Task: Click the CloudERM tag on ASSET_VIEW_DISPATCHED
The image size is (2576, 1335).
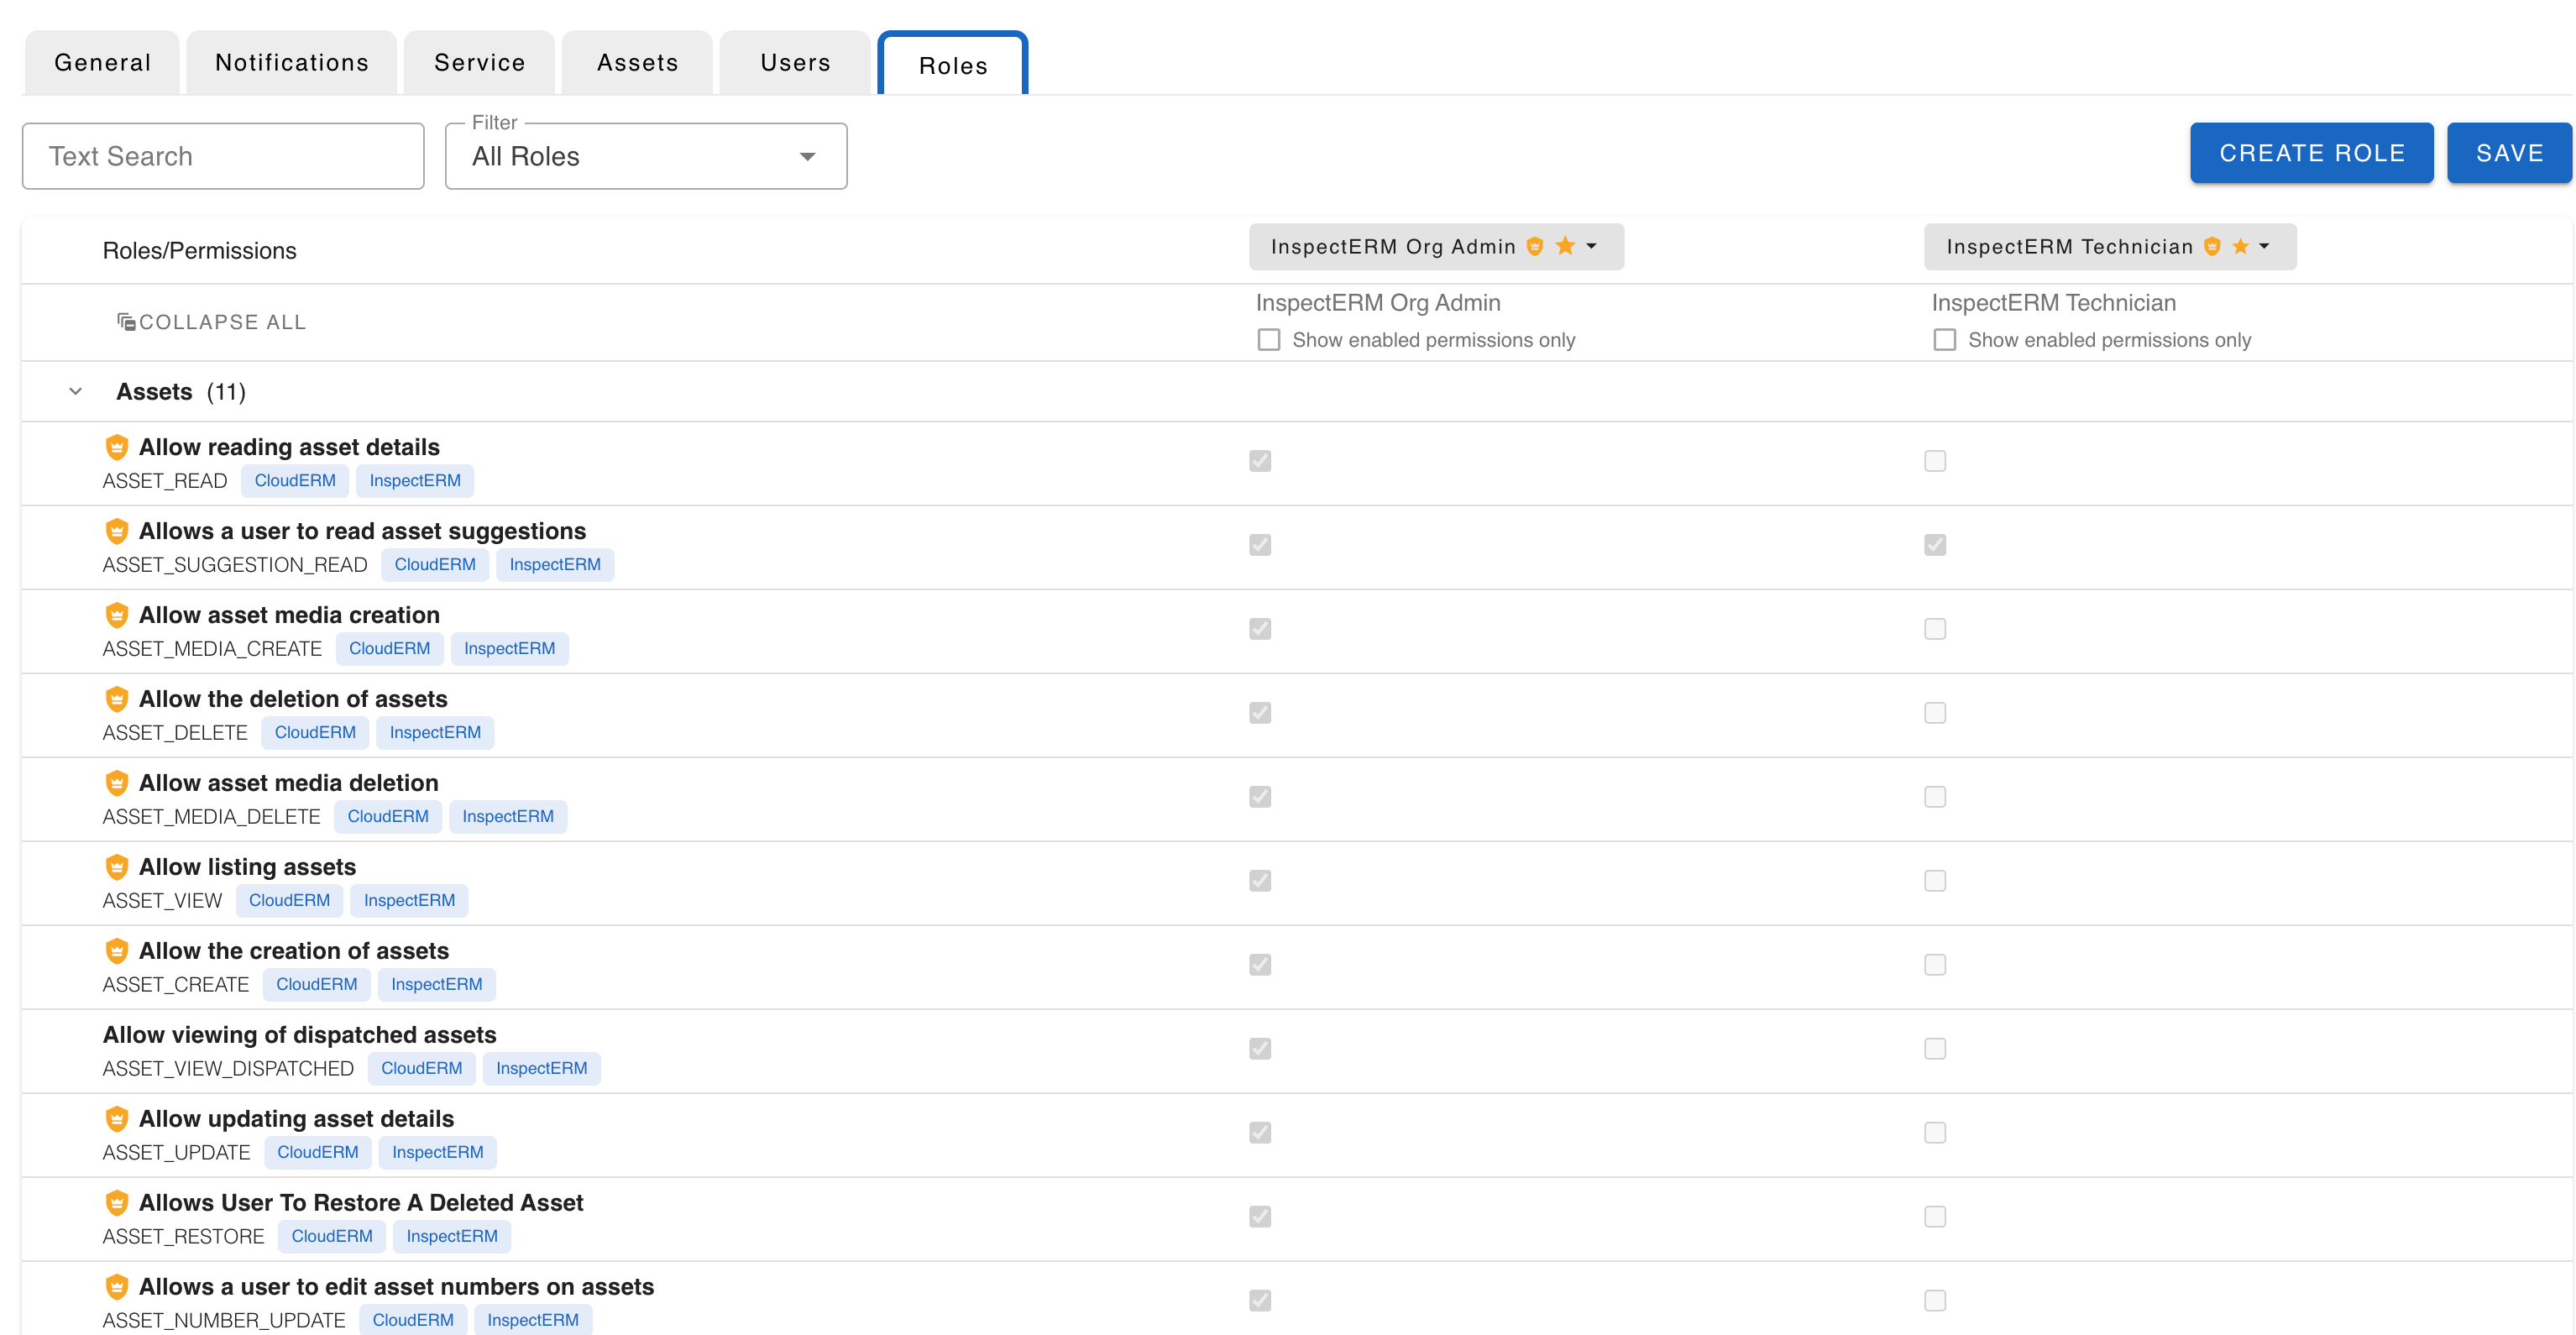Action: tap(421, 1069)
